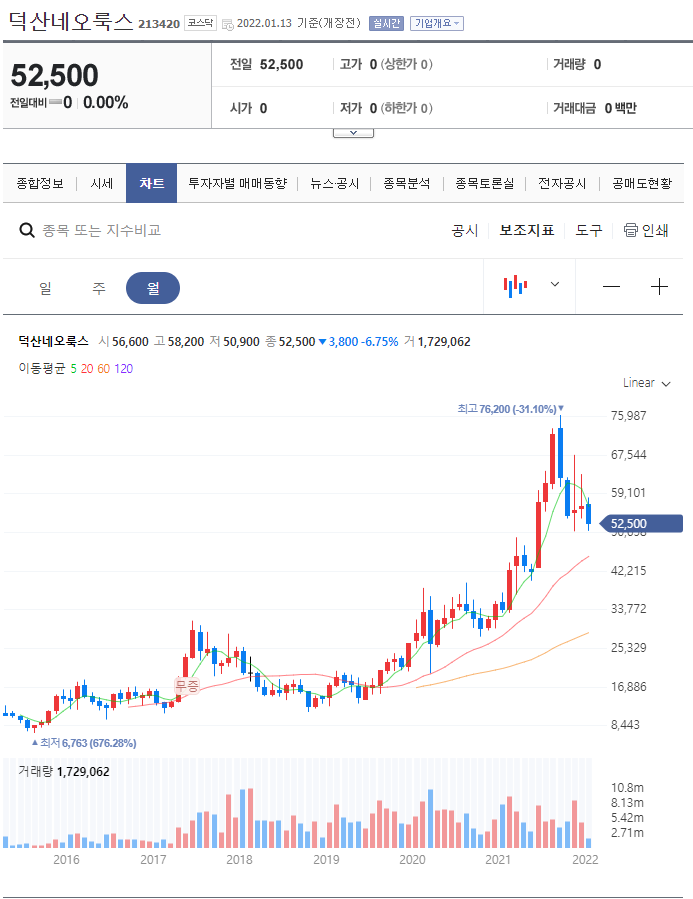The height and width of the screenshot is (899, 693).
Task: Switch to the 시세 tab
Action: (x=101, y=183)
